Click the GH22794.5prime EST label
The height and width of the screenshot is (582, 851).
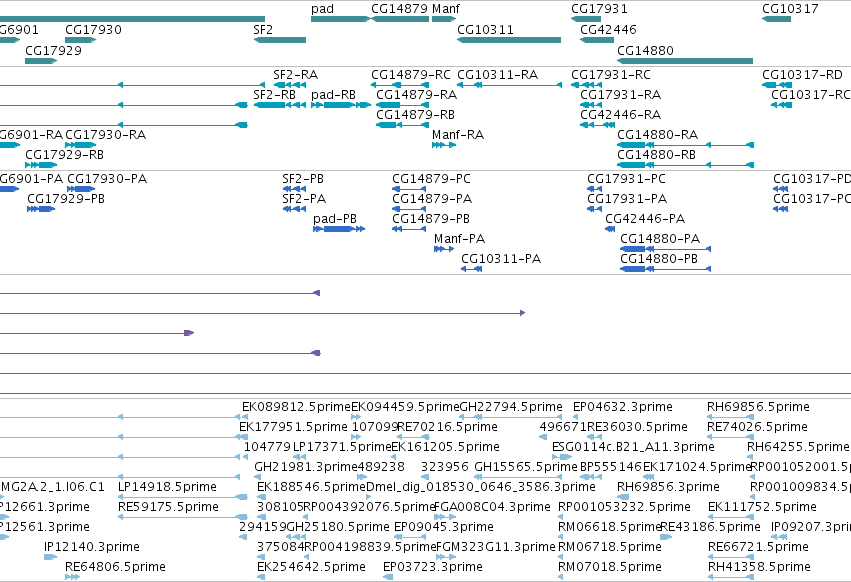511,407
